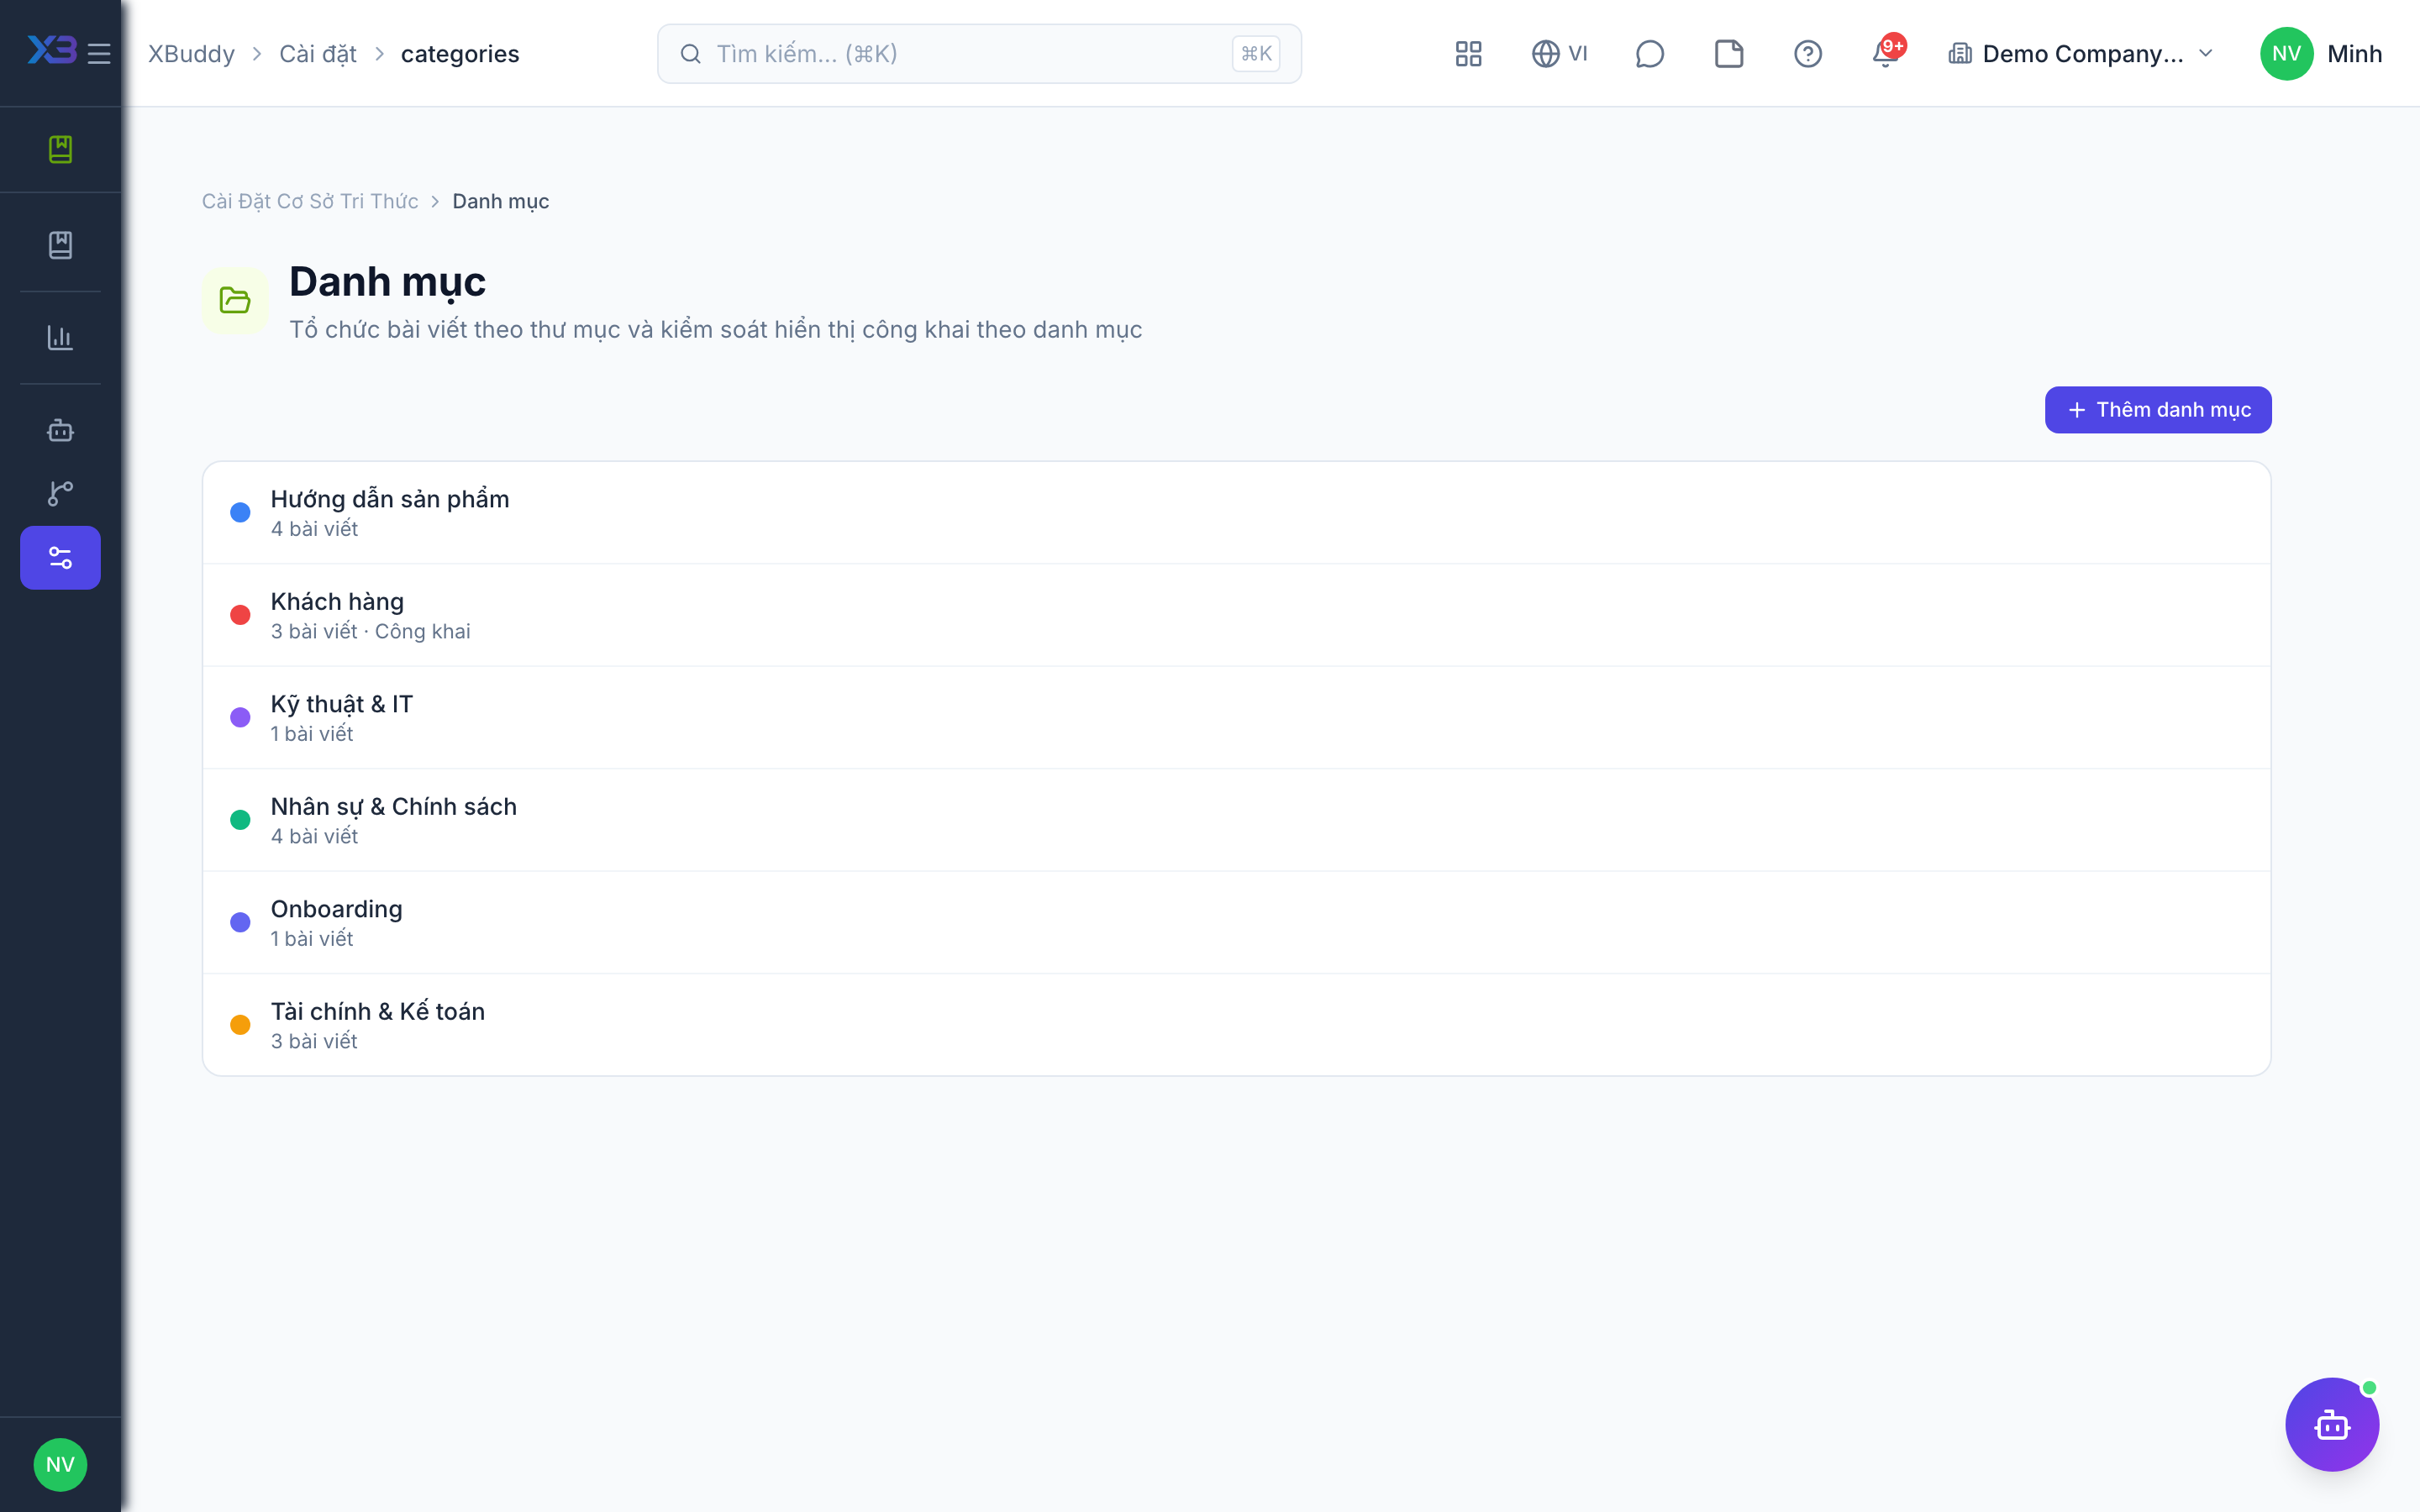Open the articles book icon in sidebar

[x=60, y=245]
